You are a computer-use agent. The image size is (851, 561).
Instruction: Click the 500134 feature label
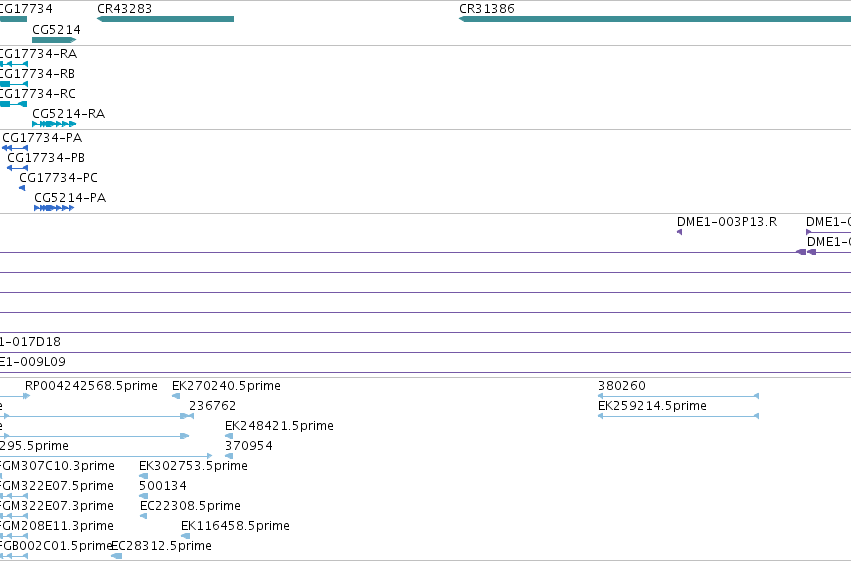[x=163, y=486]
